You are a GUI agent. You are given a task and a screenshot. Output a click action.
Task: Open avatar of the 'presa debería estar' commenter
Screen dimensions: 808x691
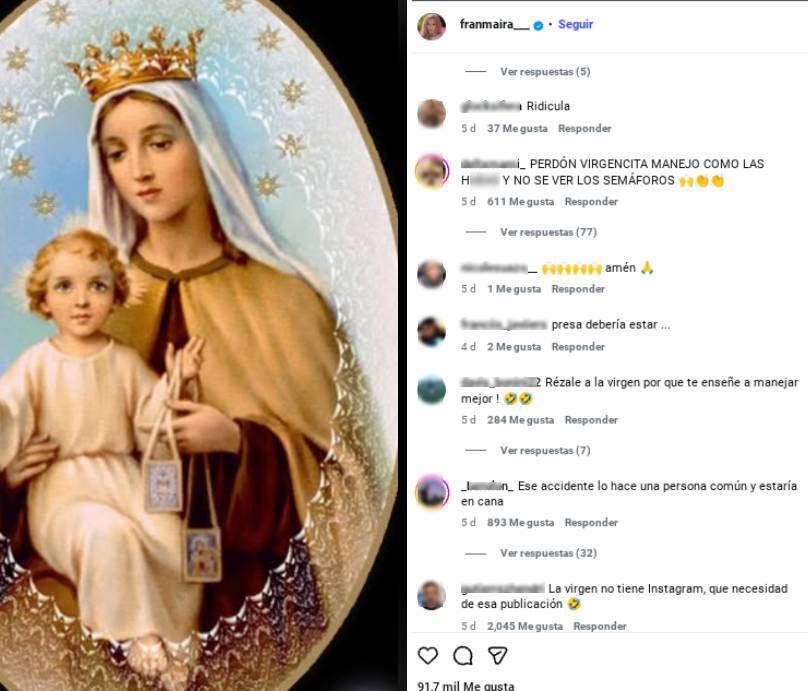coord(432,331)
